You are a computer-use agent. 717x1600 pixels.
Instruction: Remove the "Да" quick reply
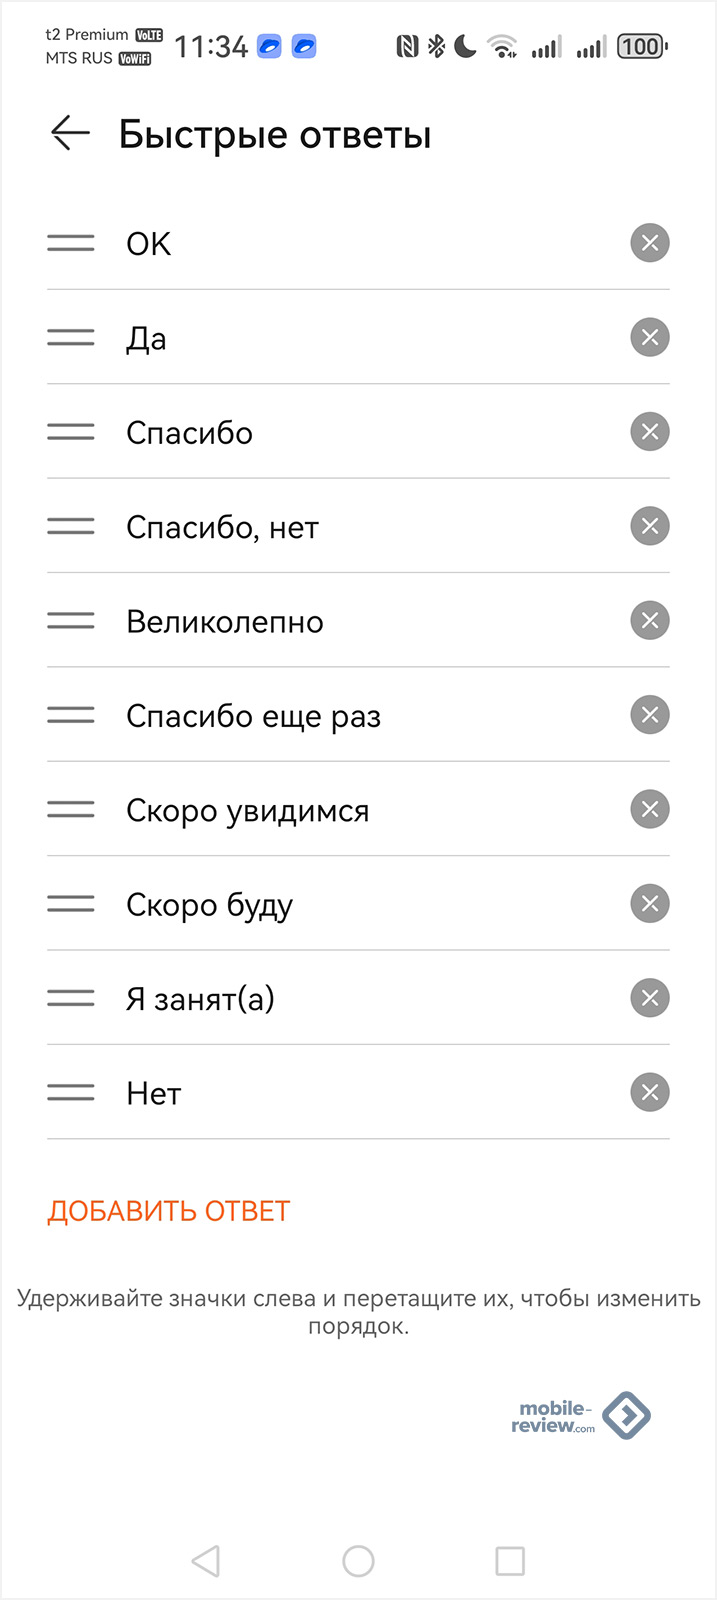[650, 337]
